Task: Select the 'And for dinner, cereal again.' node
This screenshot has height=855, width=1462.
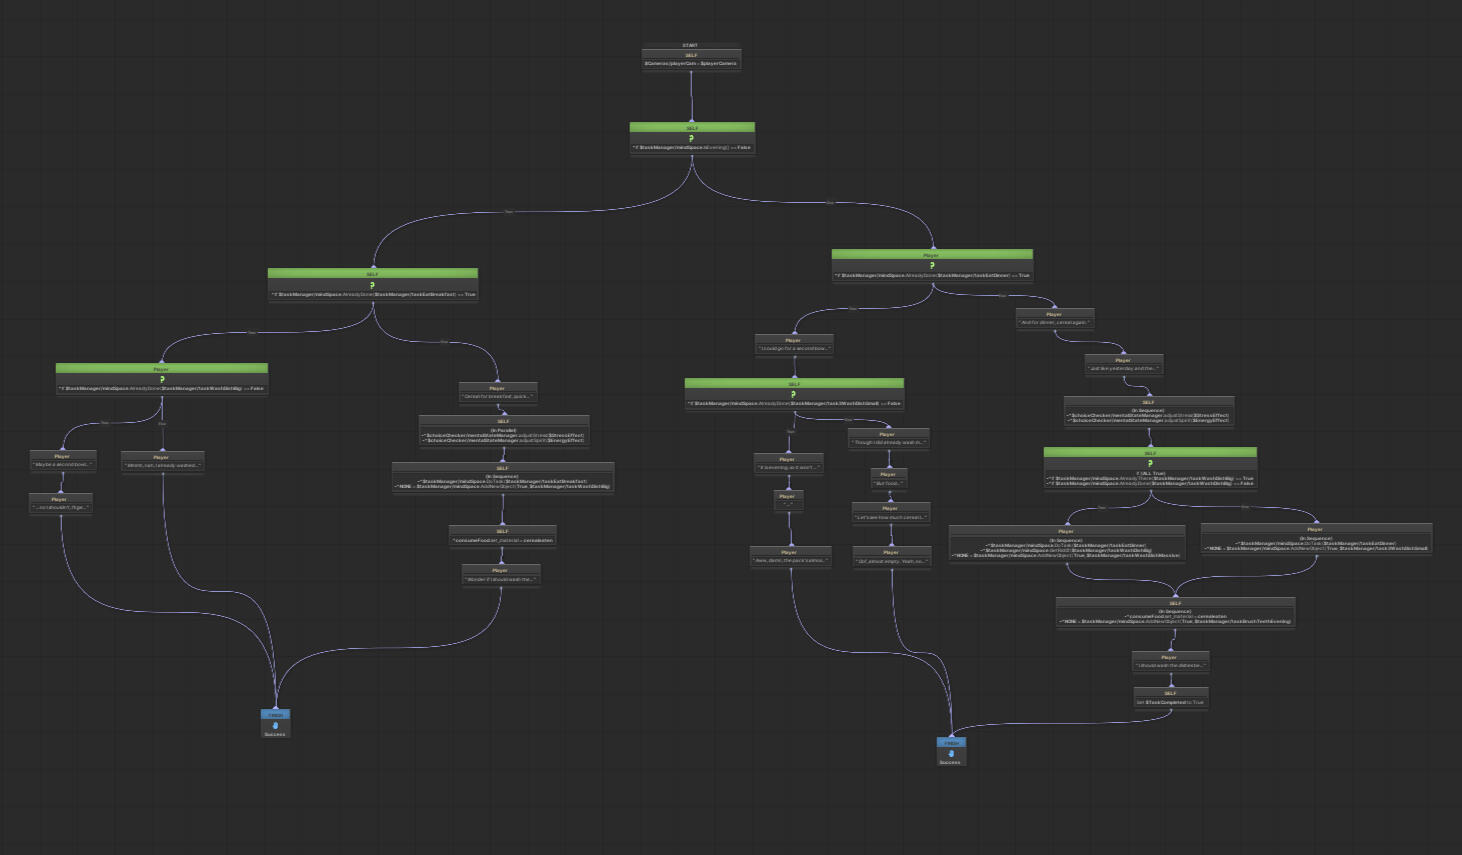Action: [1054, 318]
